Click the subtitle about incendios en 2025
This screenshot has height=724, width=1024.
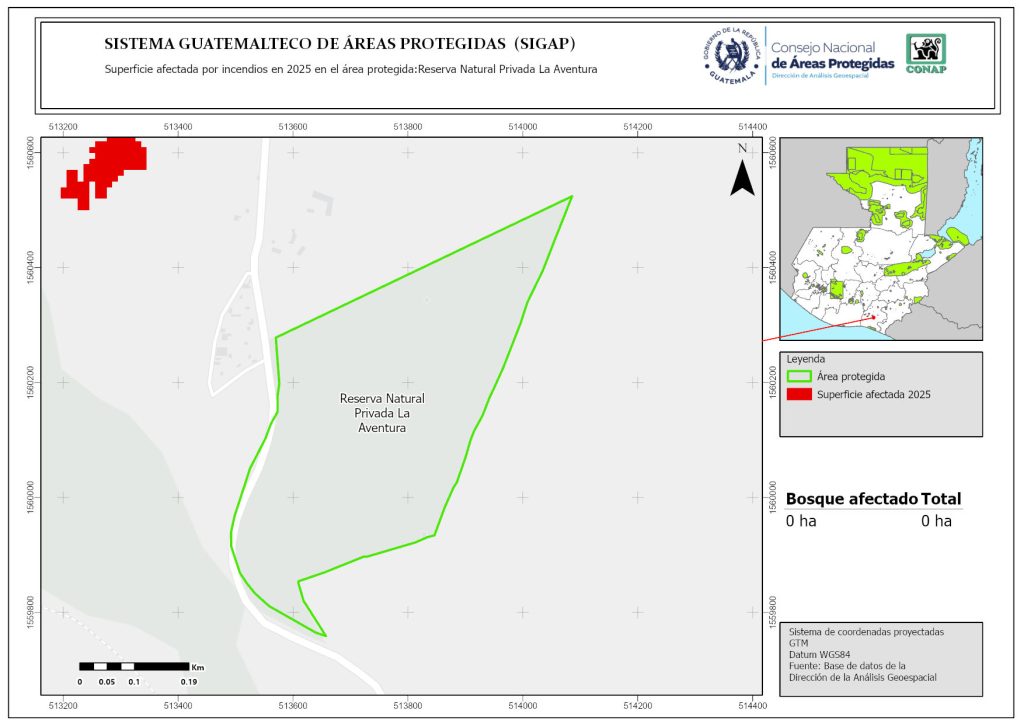tap(351, 70)
